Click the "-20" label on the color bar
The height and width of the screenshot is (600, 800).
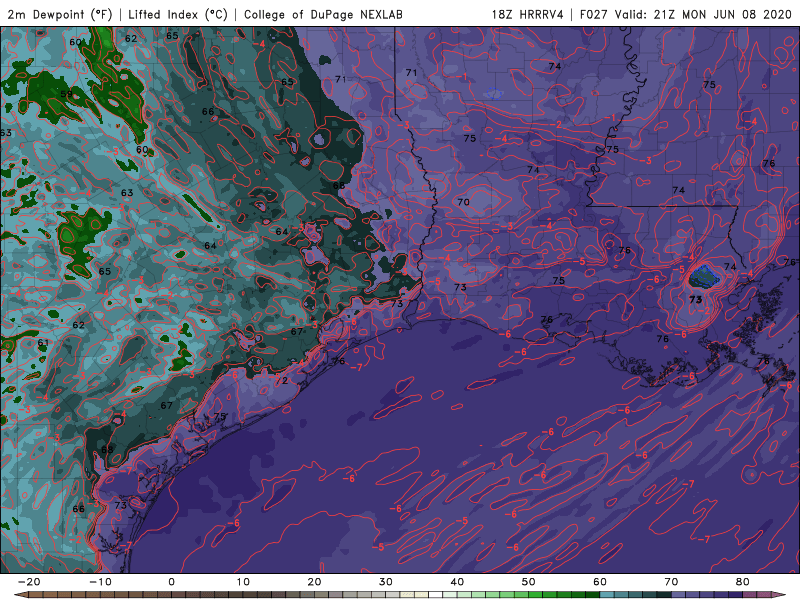29,582
